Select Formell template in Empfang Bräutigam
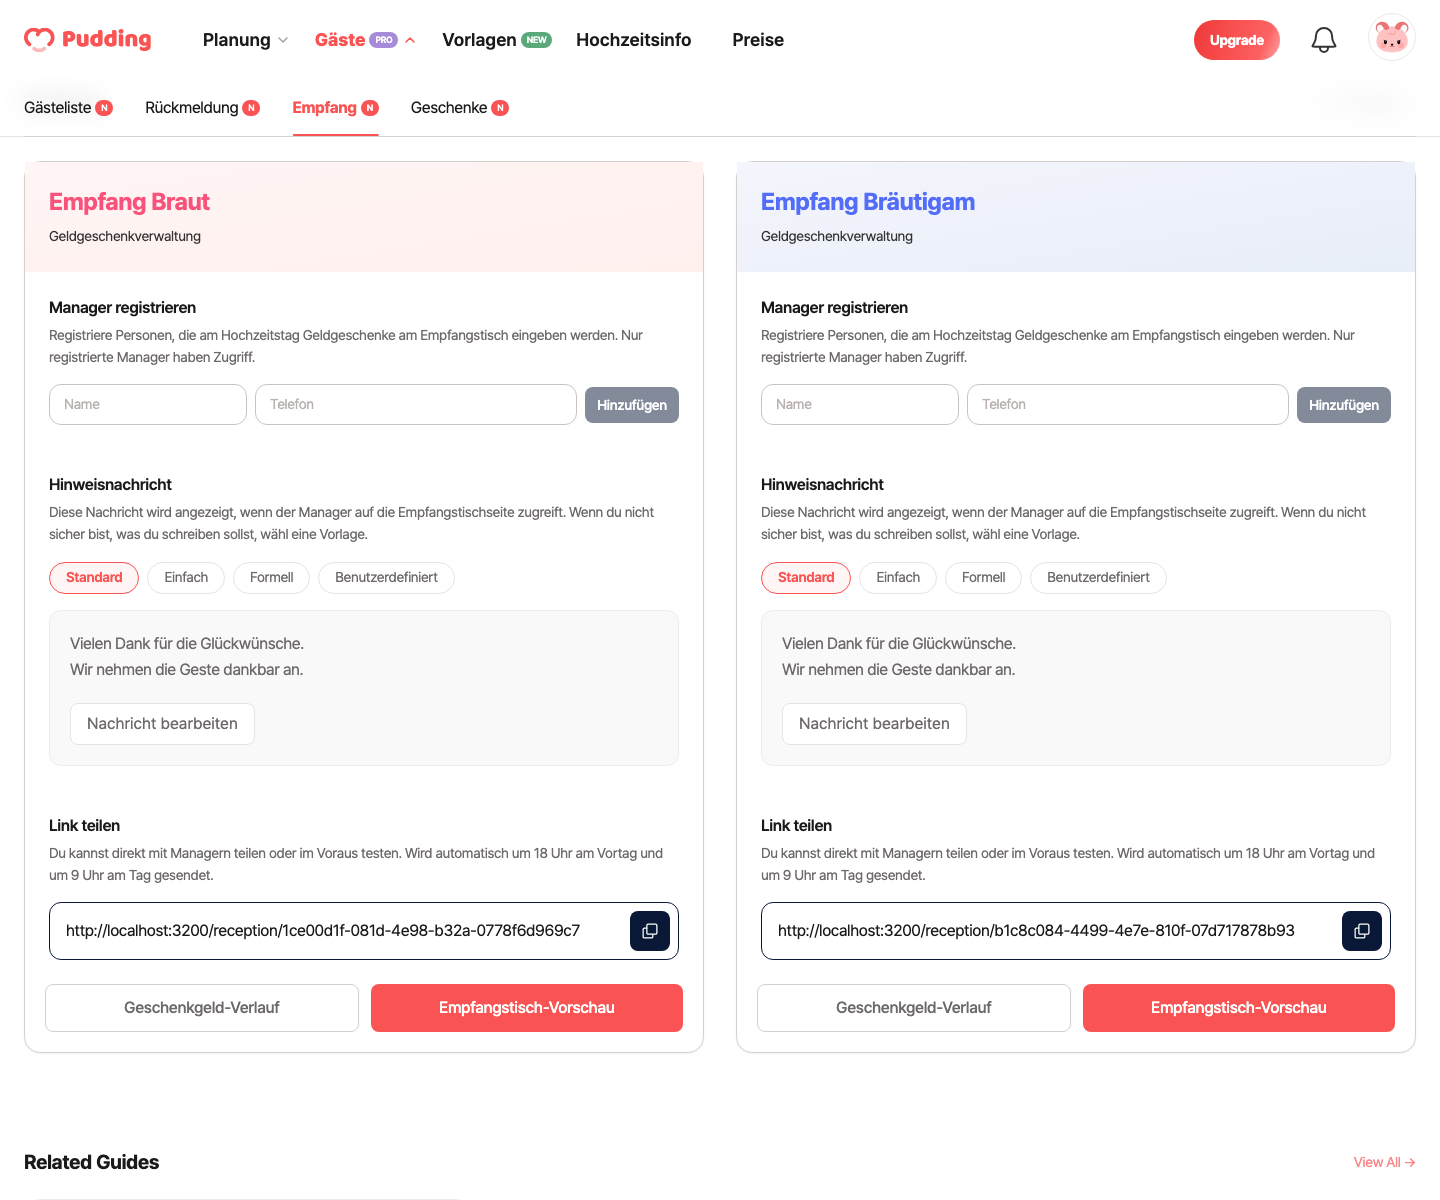This screenshot has height=1200, width=1440. pos(984,578)
